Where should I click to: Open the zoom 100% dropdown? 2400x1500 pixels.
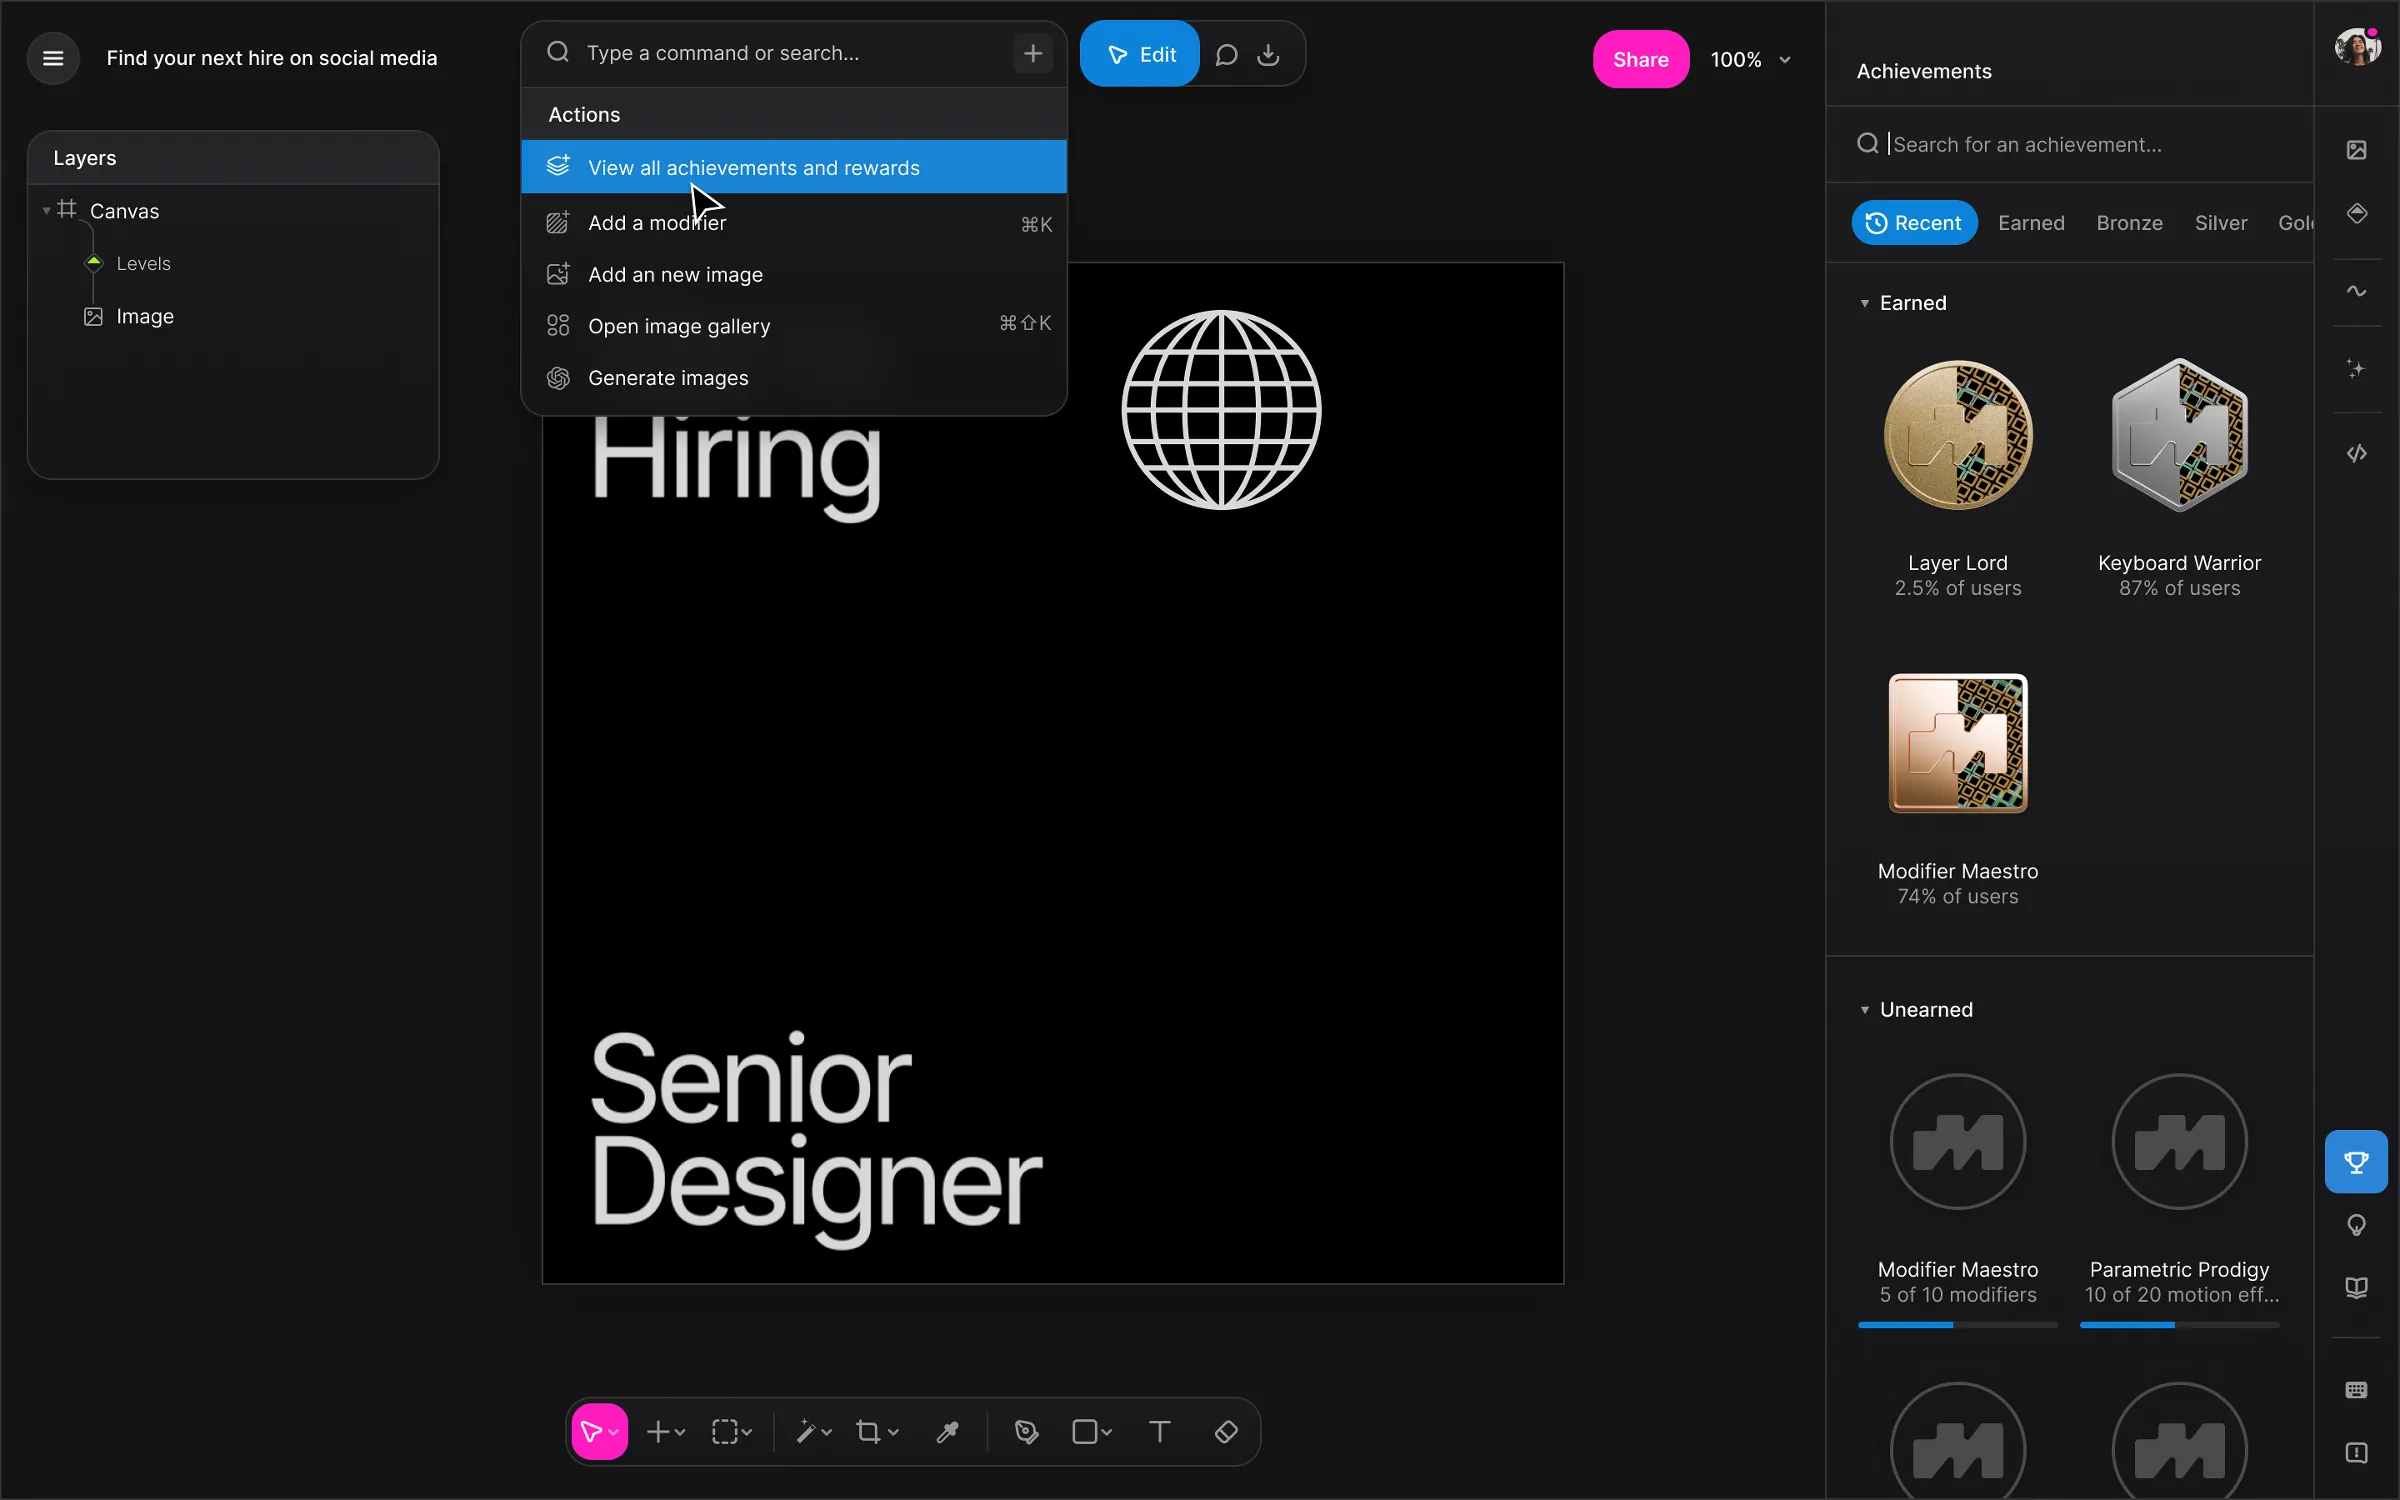(x=1750, y=60)
